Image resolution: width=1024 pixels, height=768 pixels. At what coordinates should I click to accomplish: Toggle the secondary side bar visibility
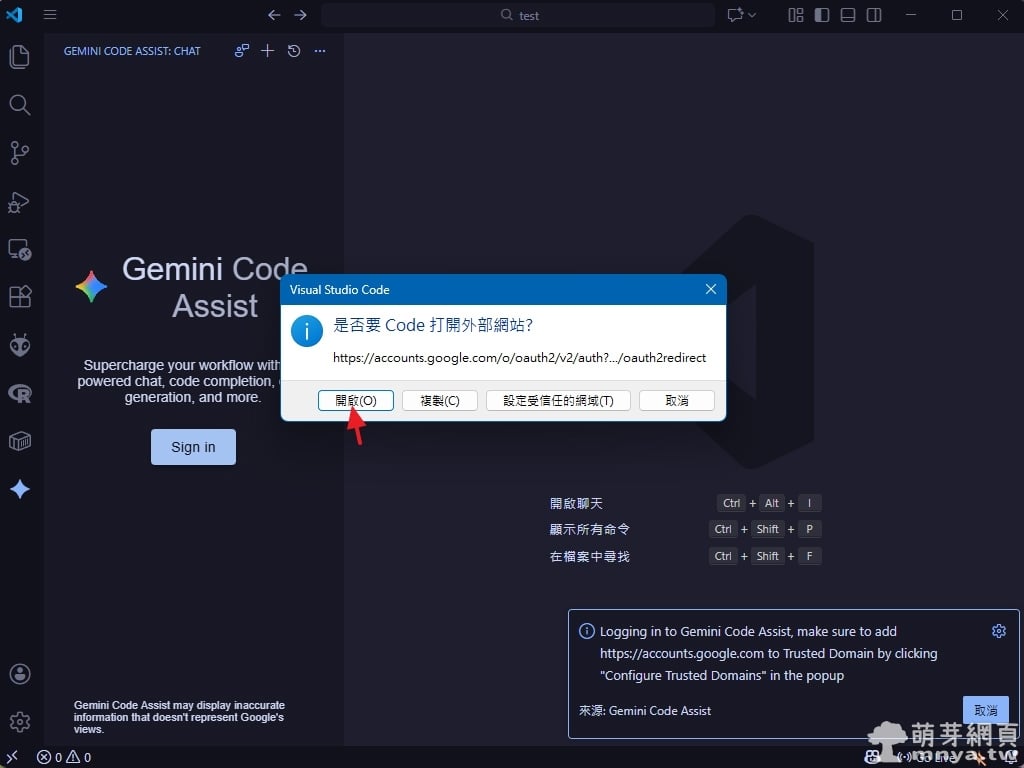[x=874, y=15]
